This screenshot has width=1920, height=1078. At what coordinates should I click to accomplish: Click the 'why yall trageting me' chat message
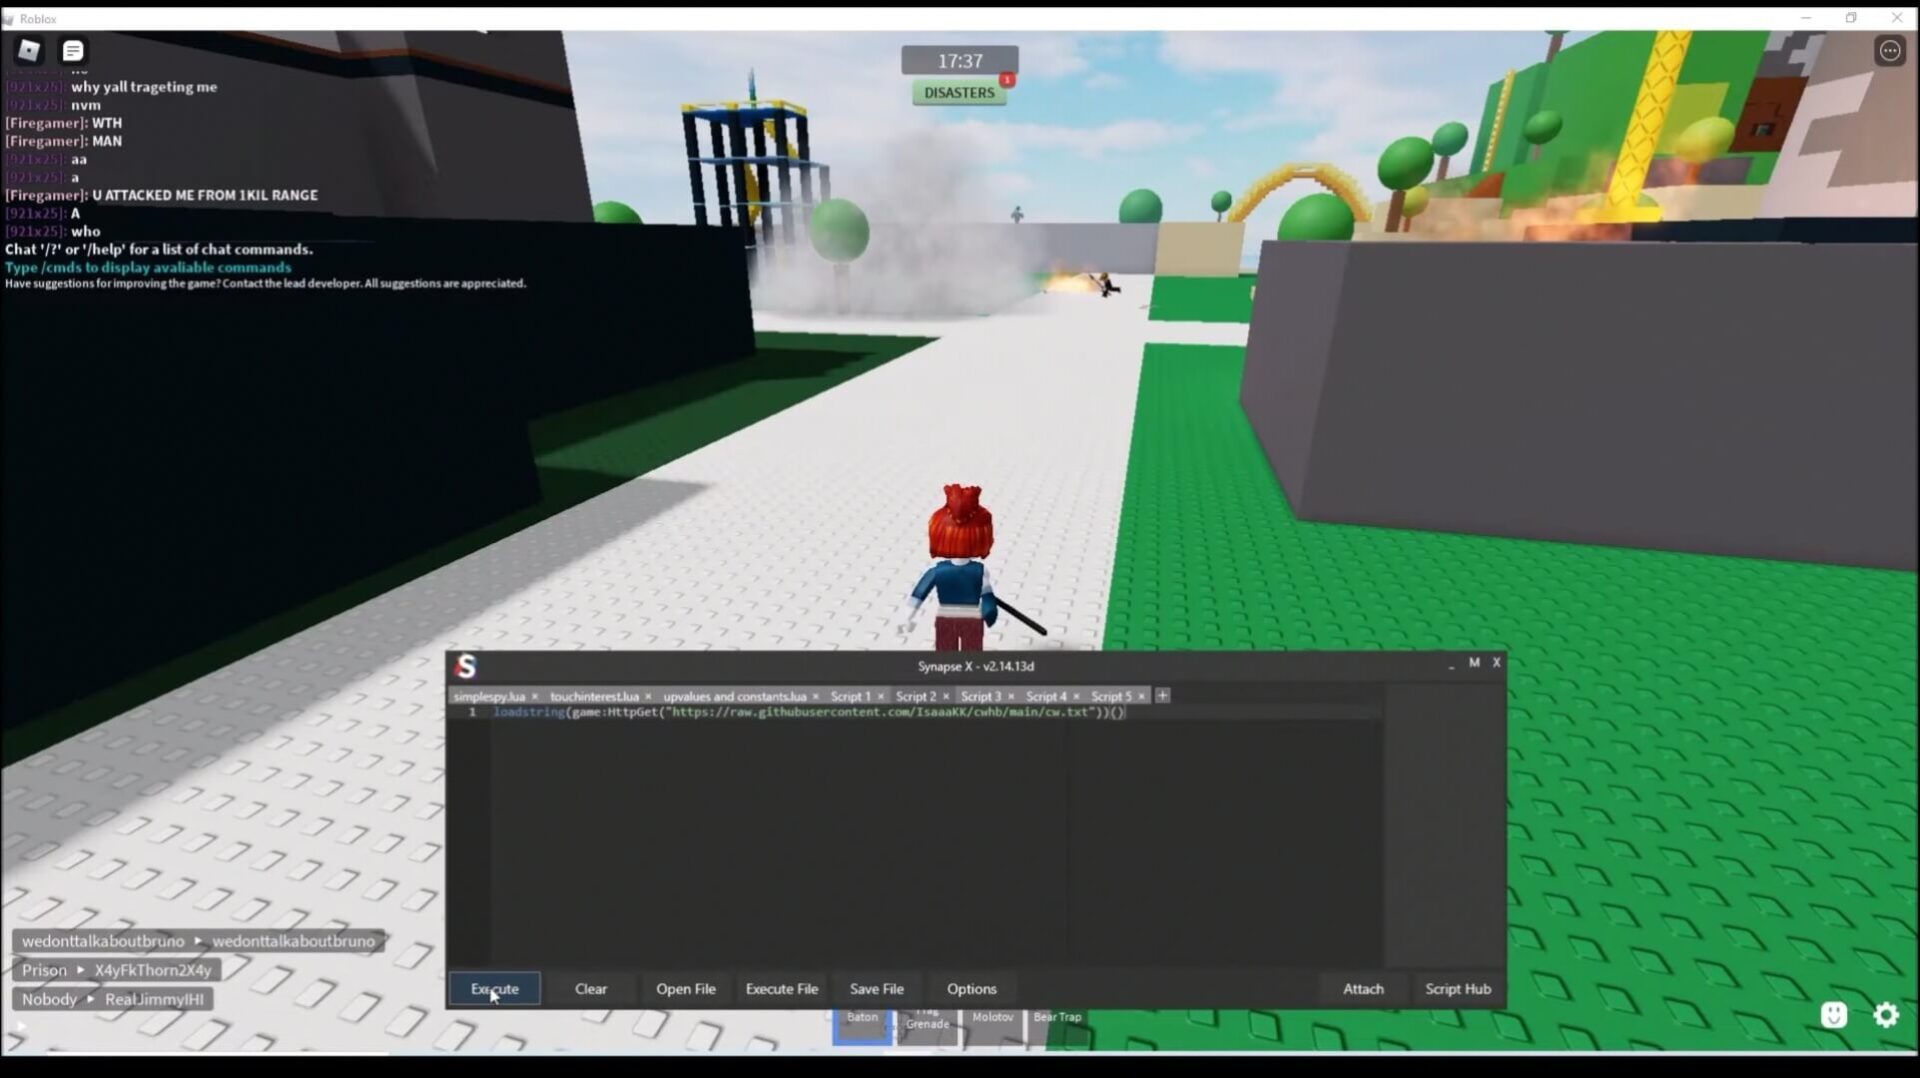[144, 87]
